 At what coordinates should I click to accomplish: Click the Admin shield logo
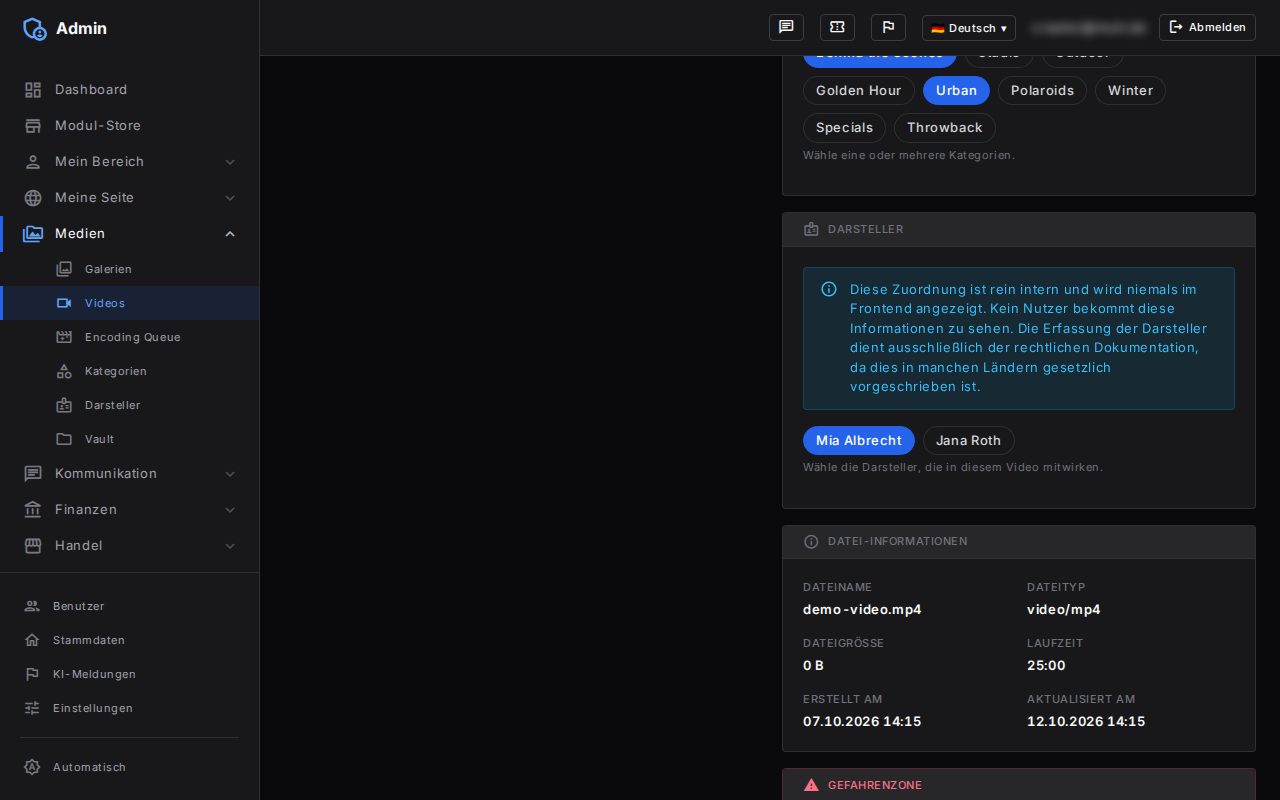(x=34, y=28)
